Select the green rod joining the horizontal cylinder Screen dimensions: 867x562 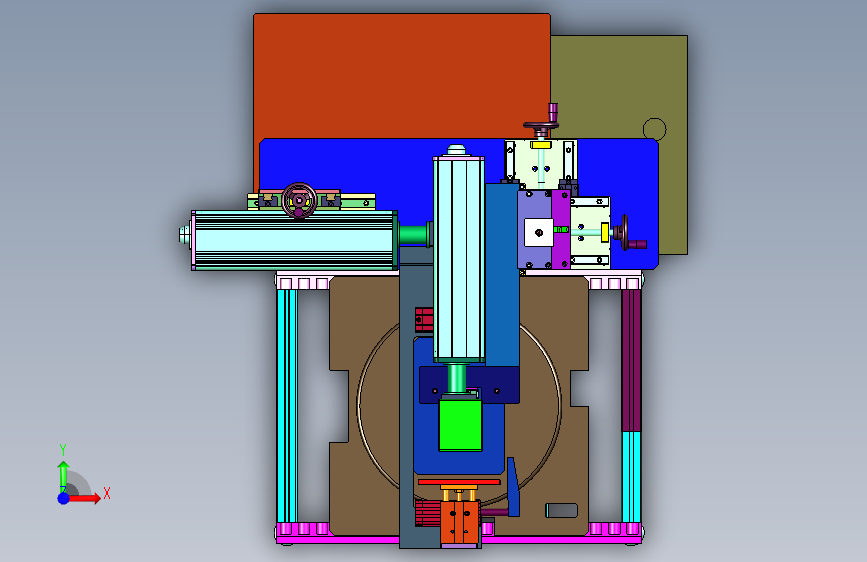click(415, 235)
